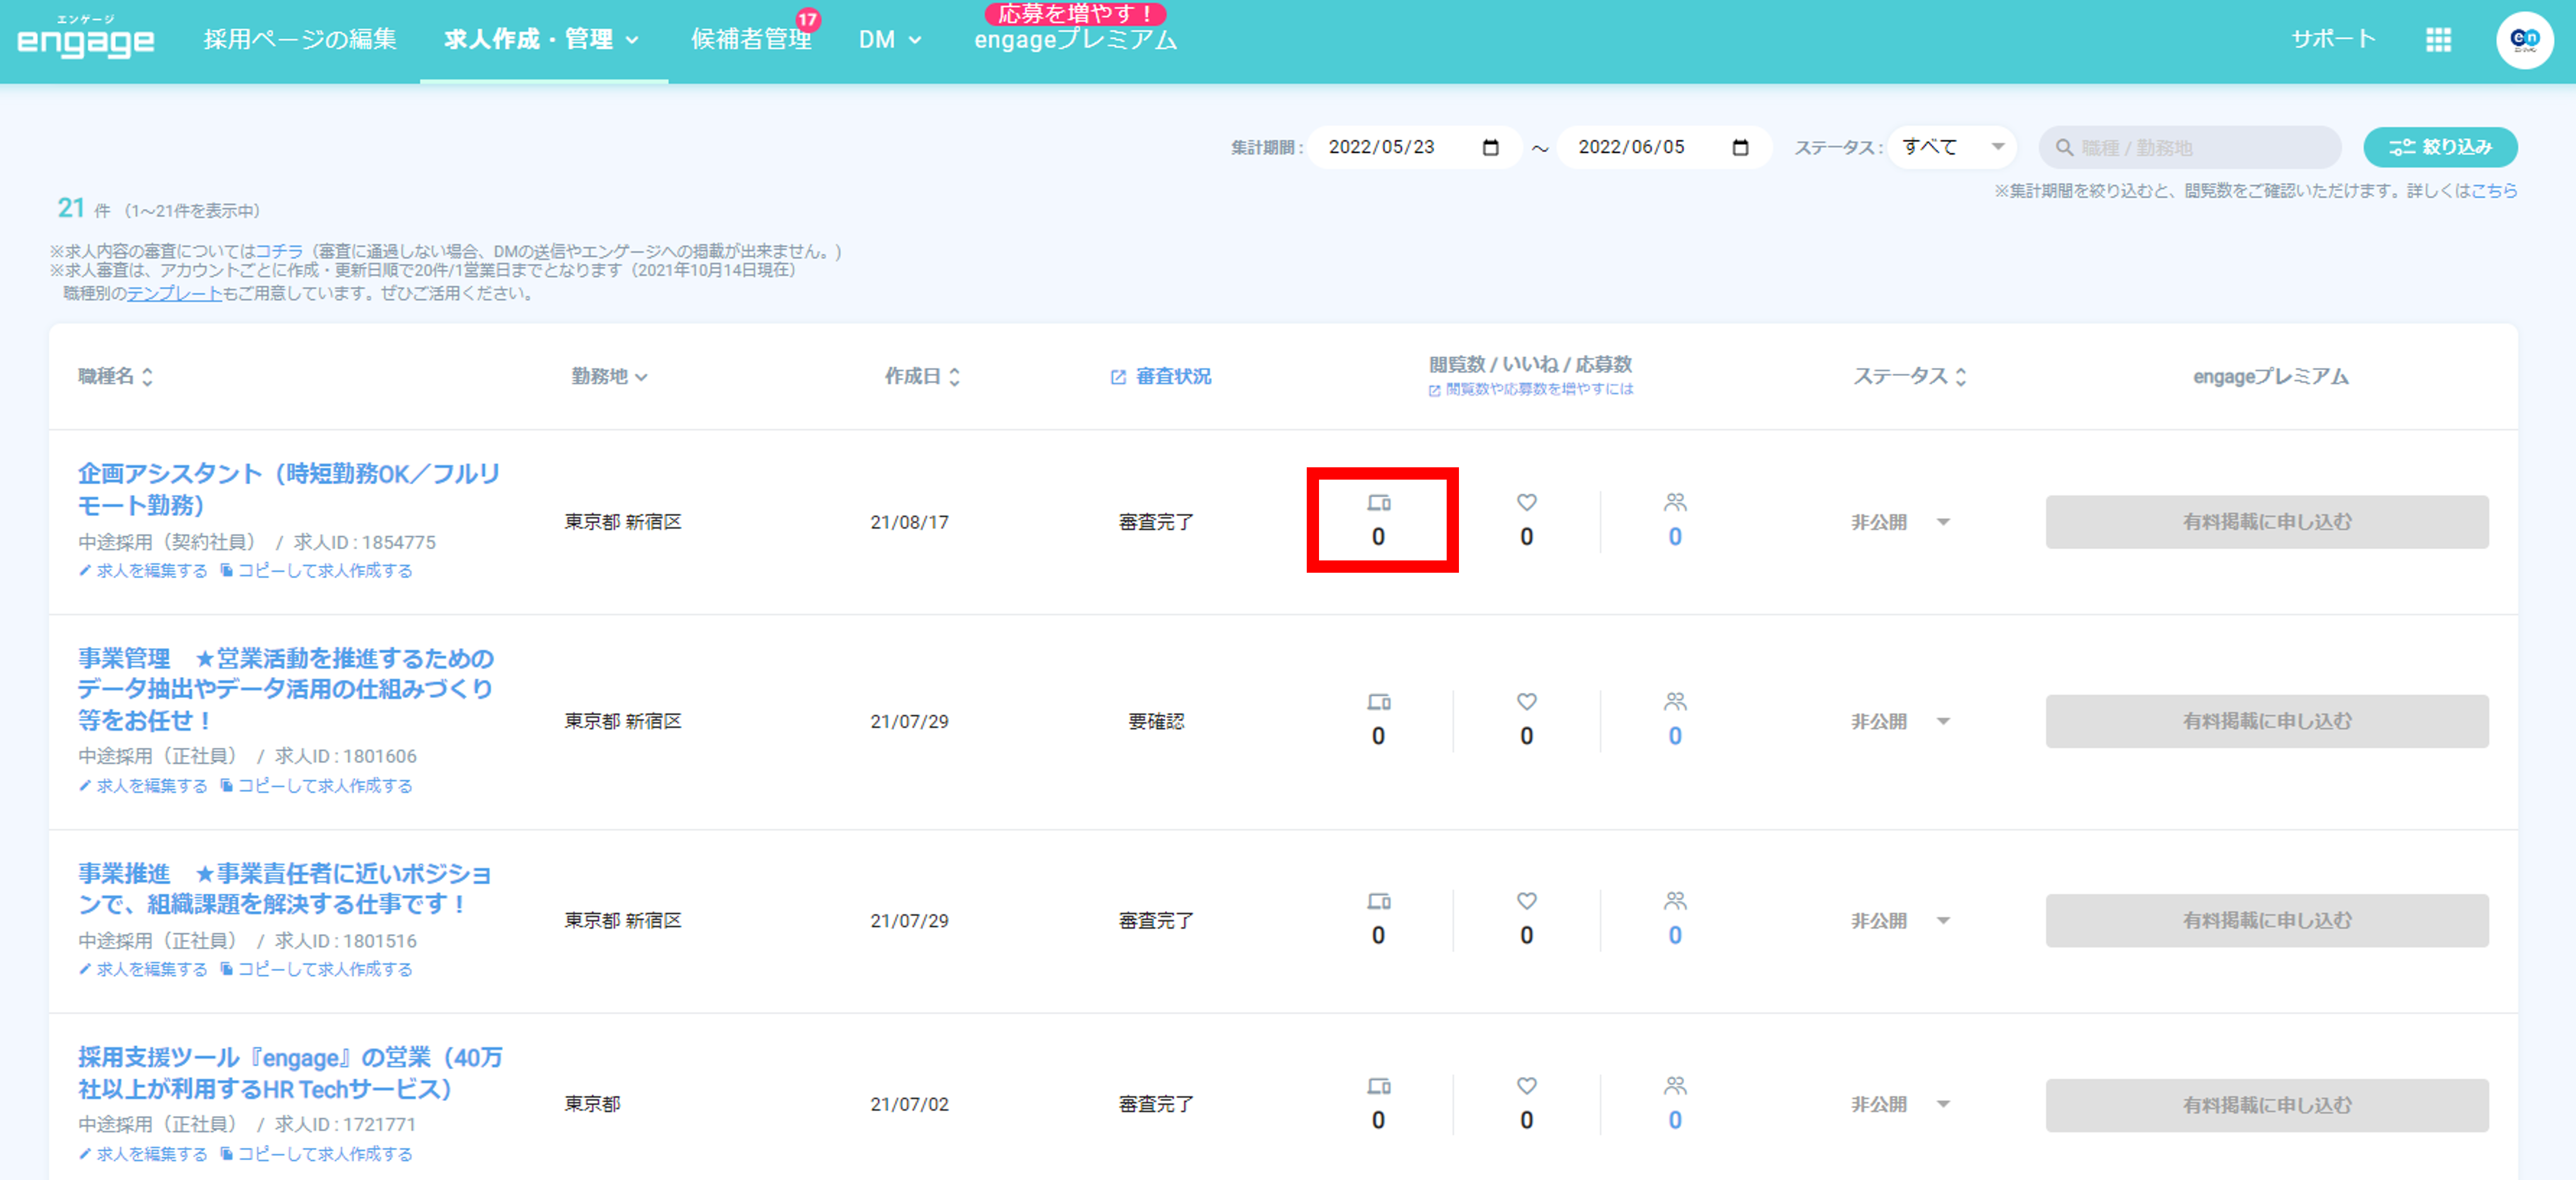Open the こちら details link
The image size is (2576, 1180).
2494,190
